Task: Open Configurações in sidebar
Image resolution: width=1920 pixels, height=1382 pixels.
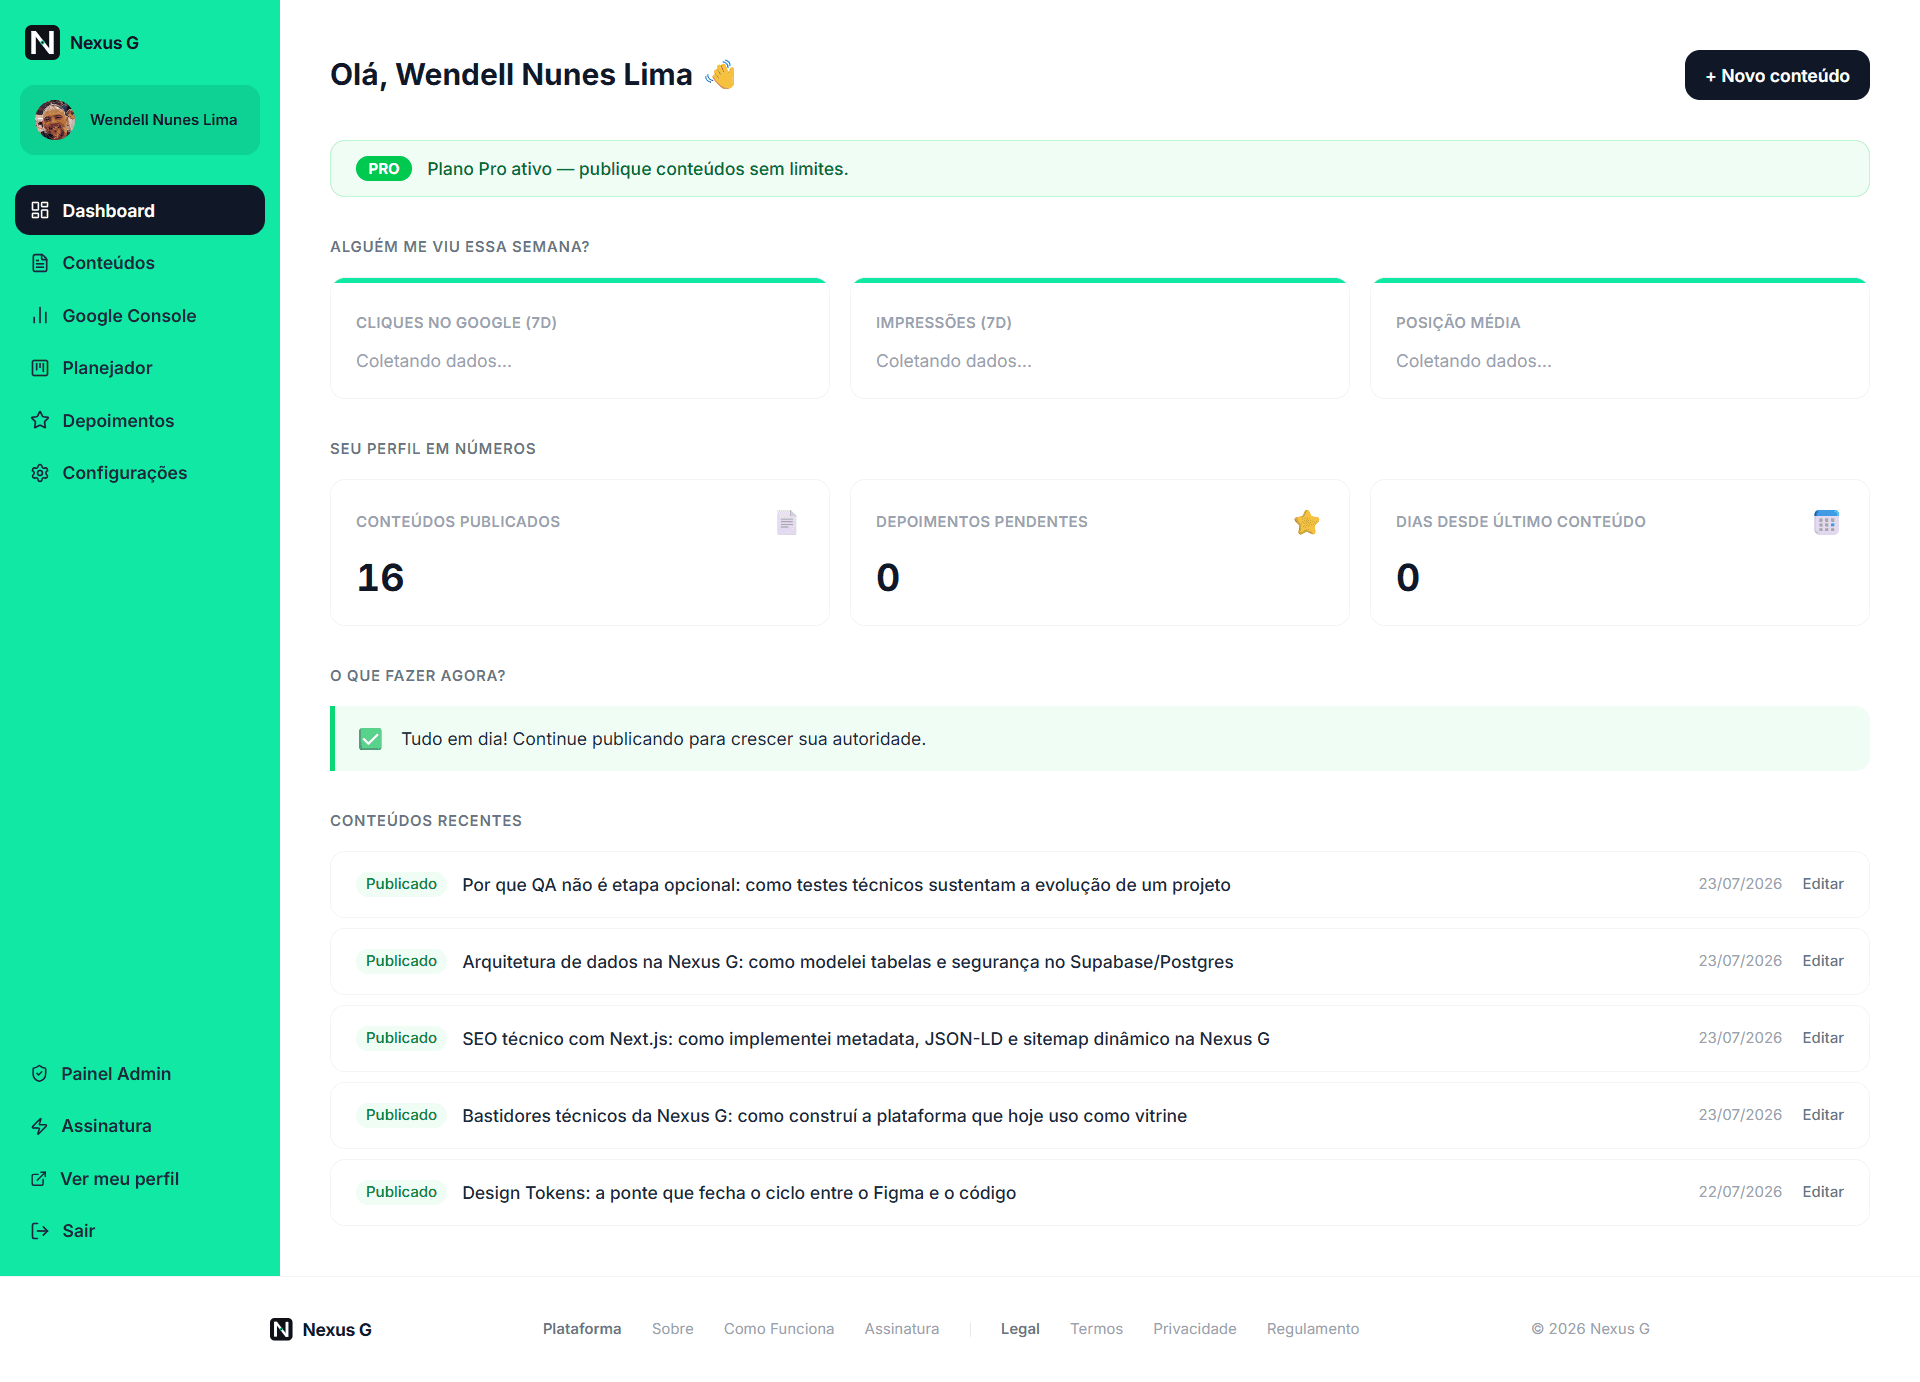Action: (x=140, y=473)
